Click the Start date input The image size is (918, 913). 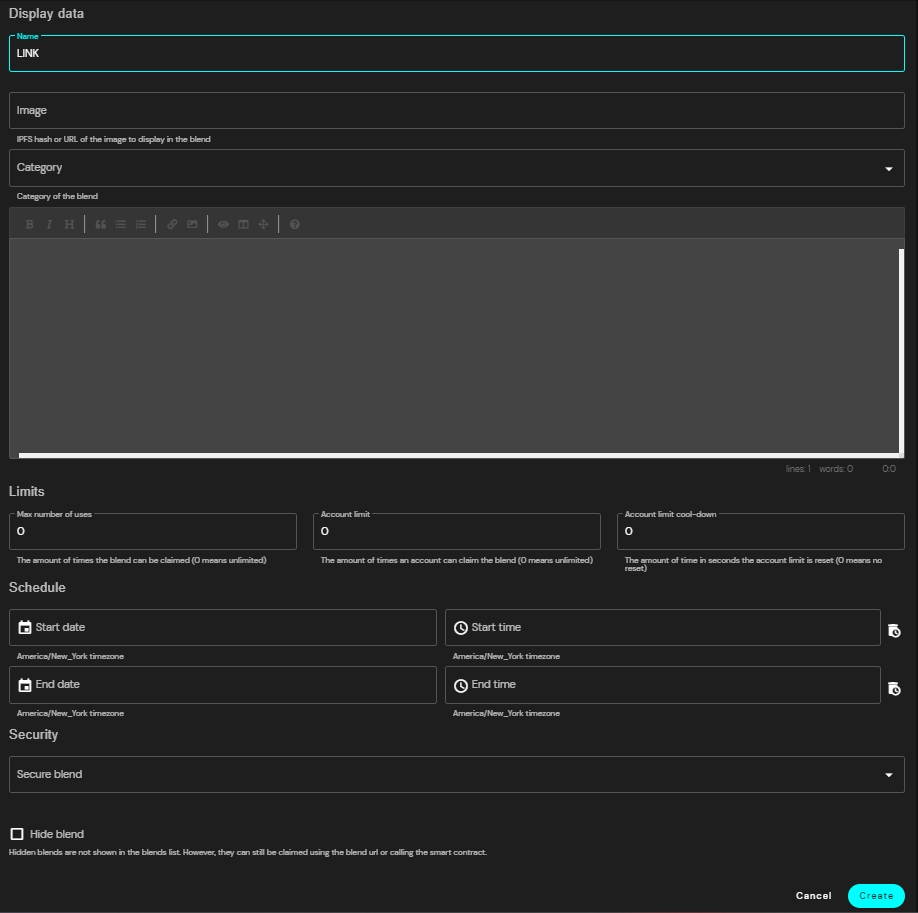[222, 627]
